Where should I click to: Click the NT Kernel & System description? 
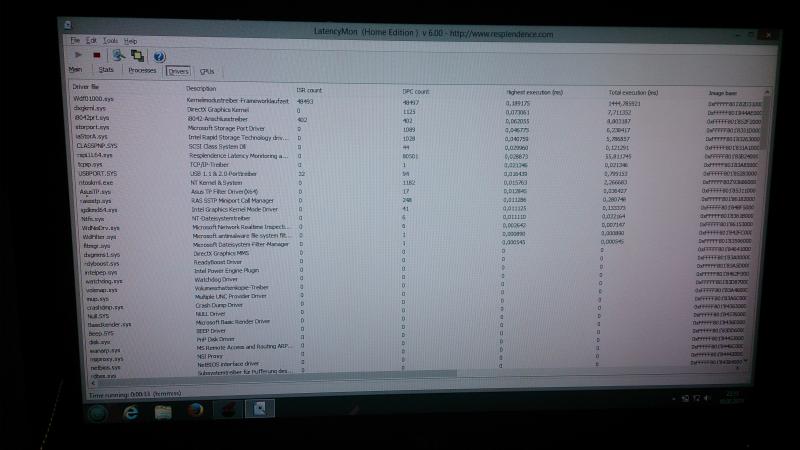coord(216,183)
